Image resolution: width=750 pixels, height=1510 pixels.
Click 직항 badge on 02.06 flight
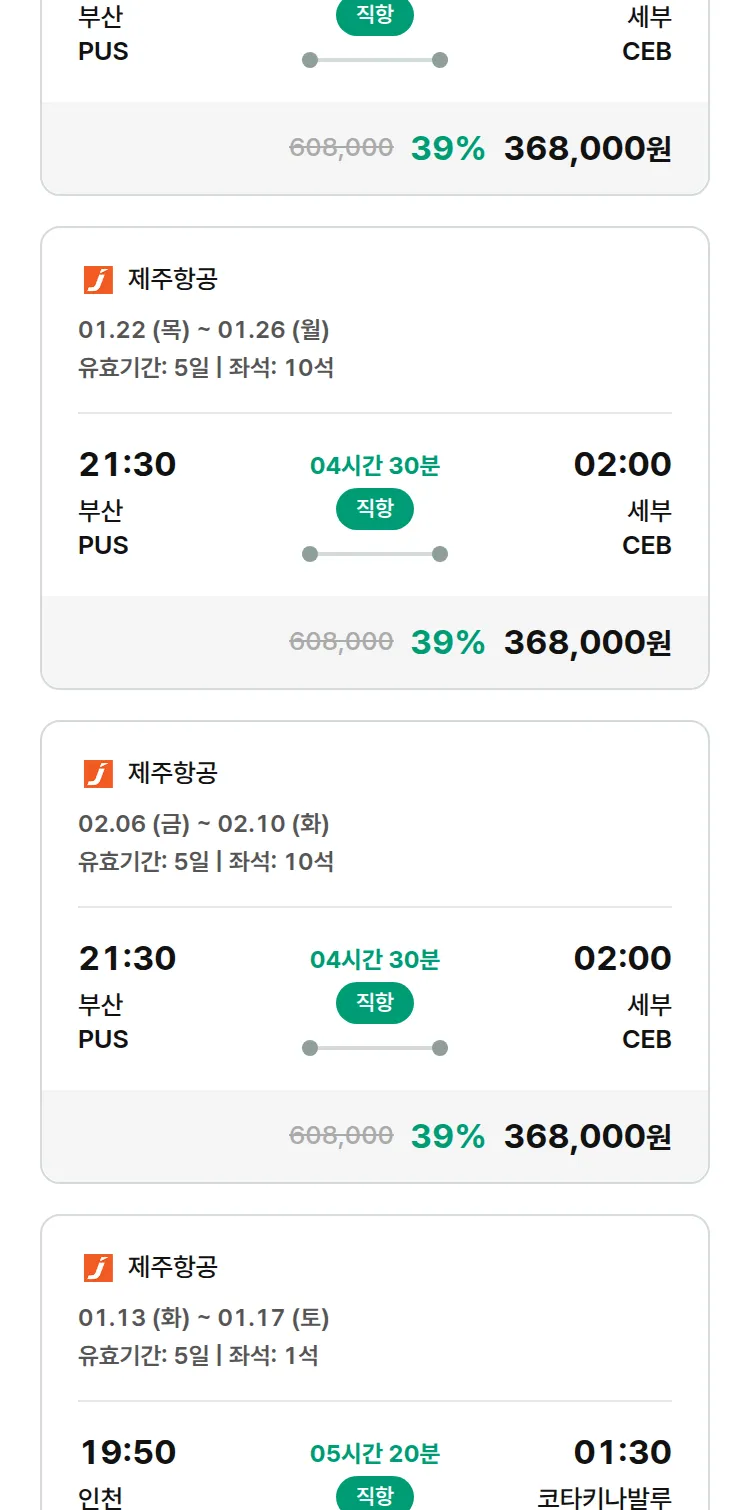coord(375,1003)
